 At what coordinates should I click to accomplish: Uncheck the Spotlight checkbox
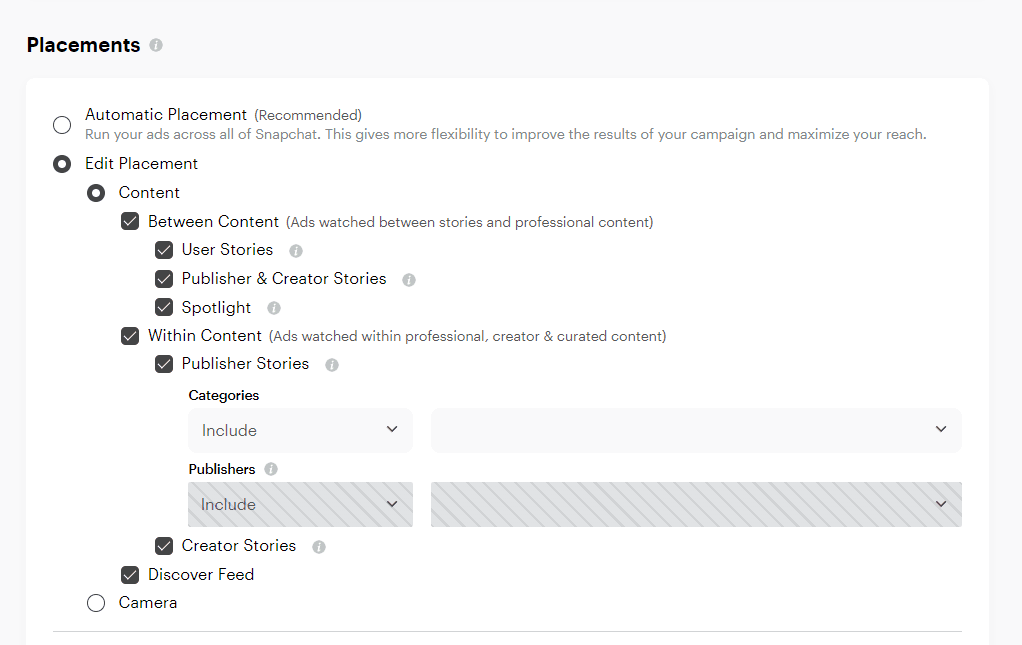[x=164, y=308]
